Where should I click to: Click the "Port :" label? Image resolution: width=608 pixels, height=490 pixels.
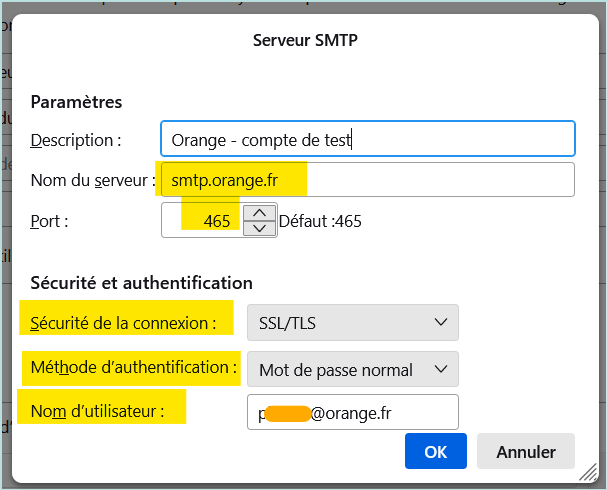[50, 221]
